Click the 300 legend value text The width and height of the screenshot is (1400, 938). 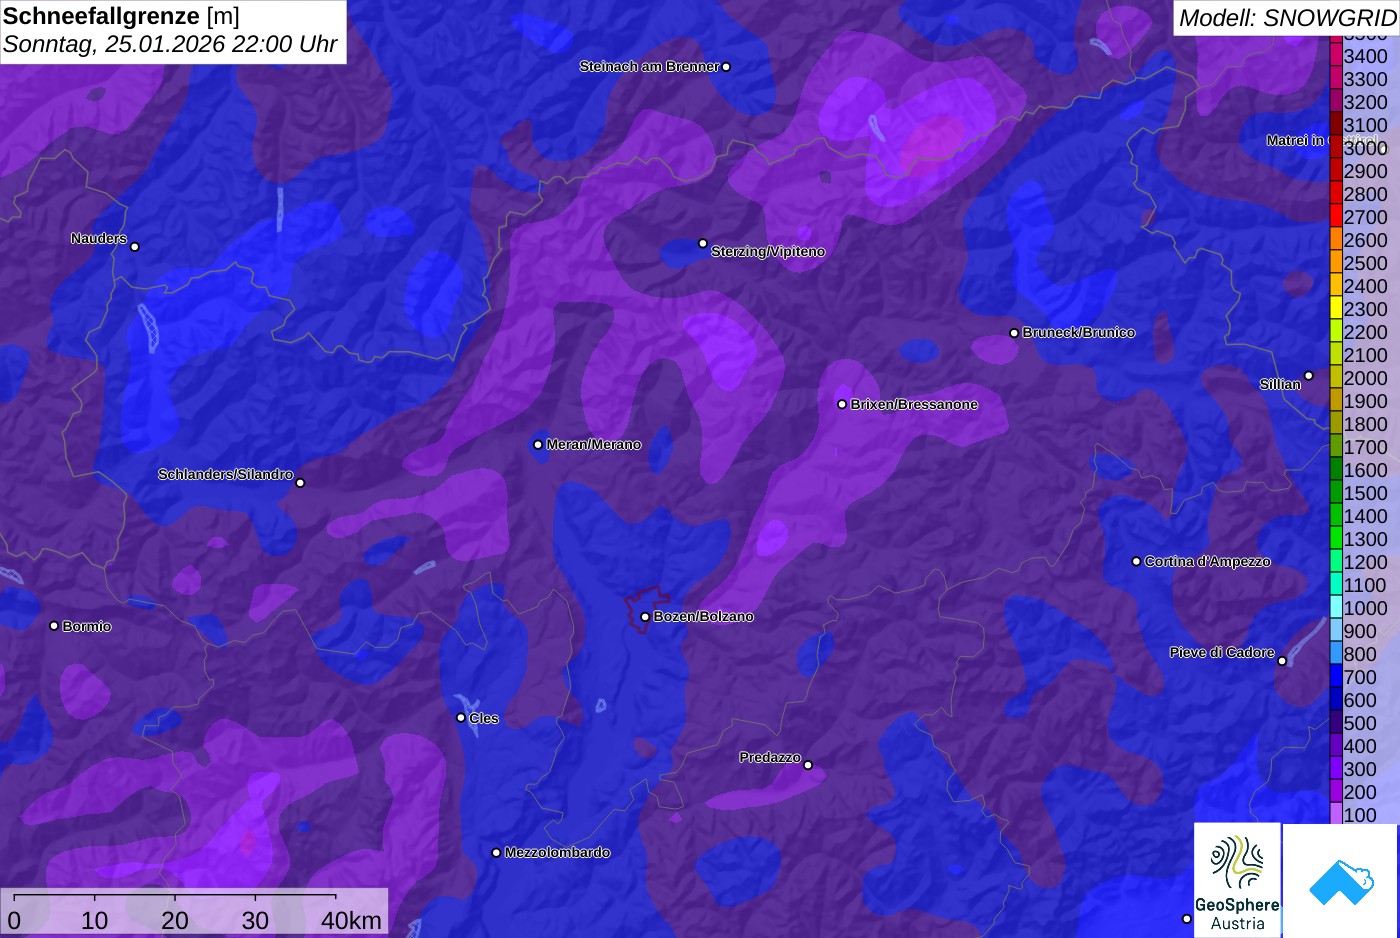pyautogui.click(x=1360, y=769)
